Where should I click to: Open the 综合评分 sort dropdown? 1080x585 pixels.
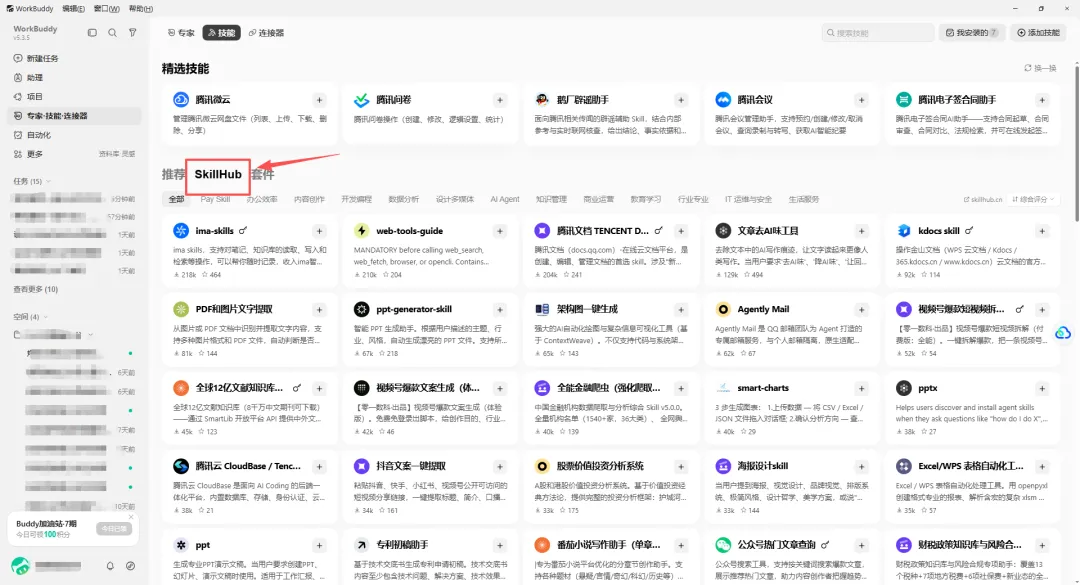[1033, 199]
